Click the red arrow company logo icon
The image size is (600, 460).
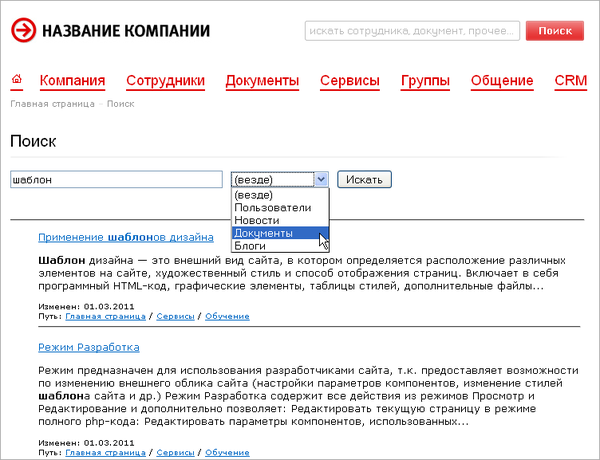coord(22,31)
